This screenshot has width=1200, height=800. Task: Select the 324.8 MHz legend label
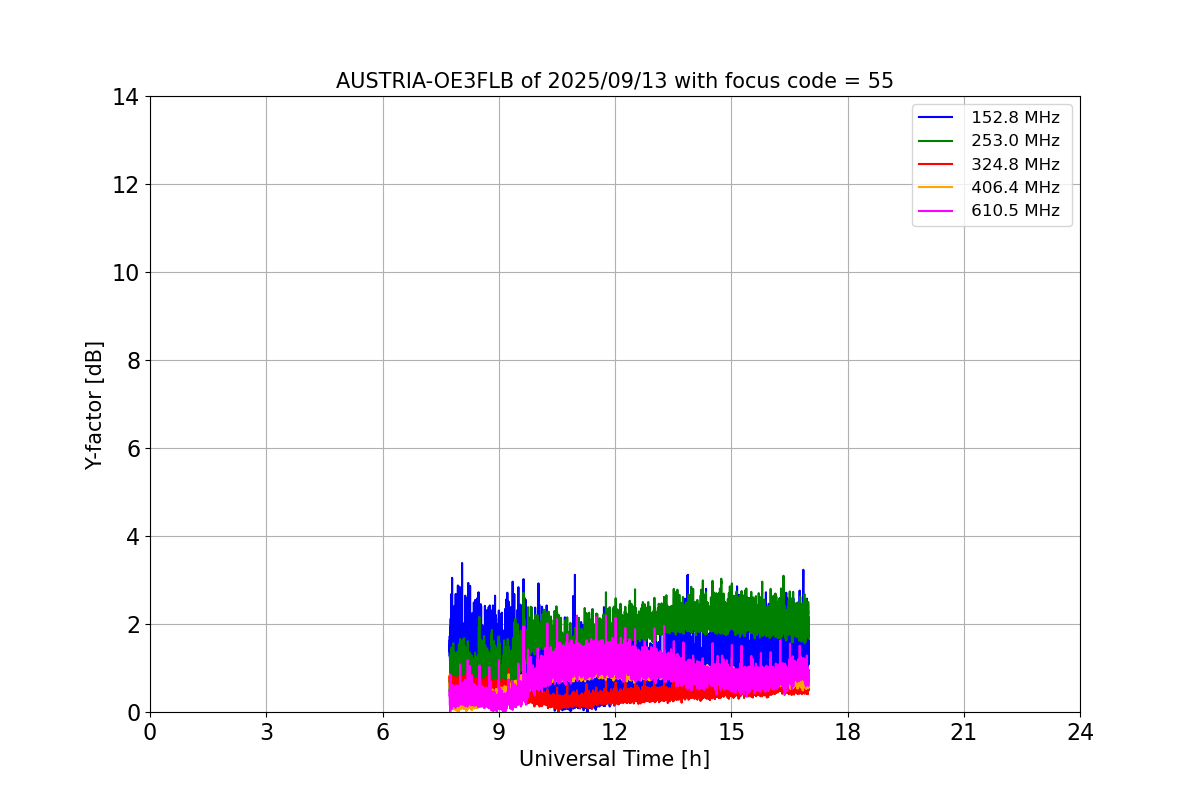[x=1015, y=164]
